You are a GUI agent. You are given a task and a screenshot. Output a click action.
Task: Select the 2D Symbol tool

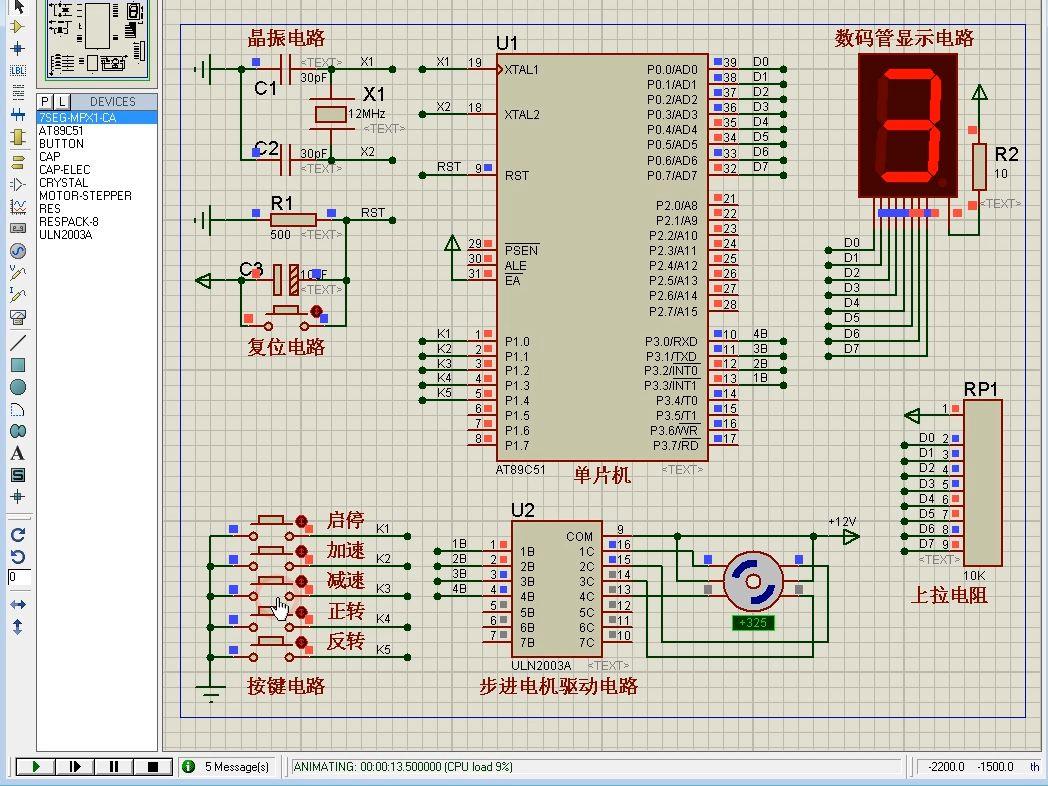click(x=18, y=475)
